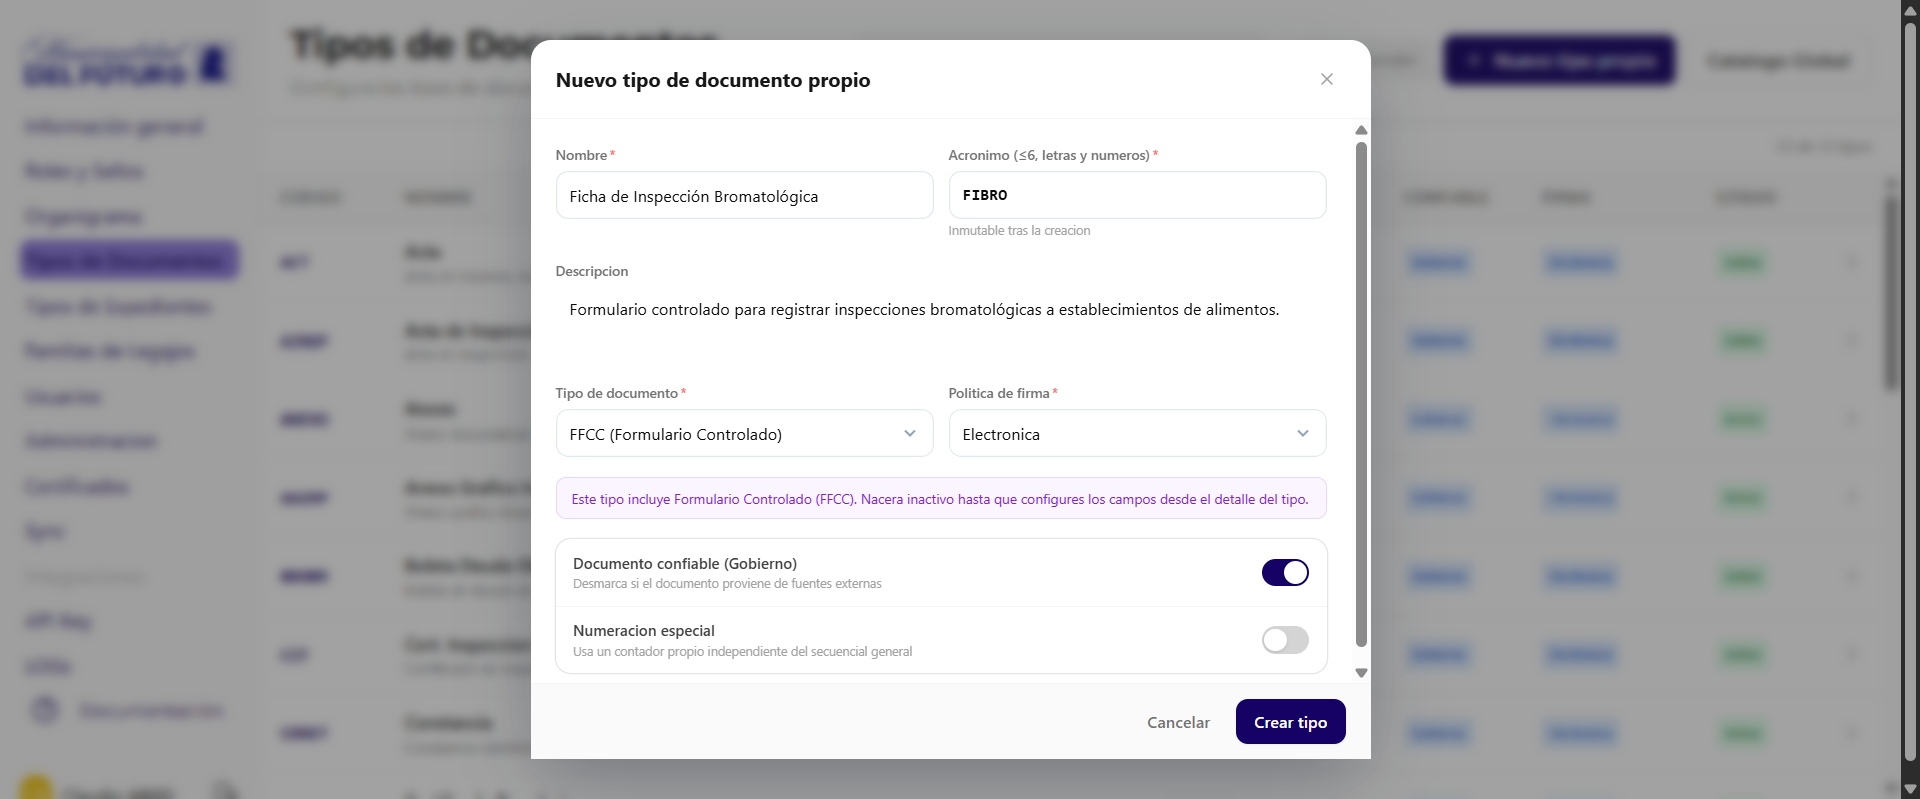Click the Documento confiable (Gobierno) label

685,564
